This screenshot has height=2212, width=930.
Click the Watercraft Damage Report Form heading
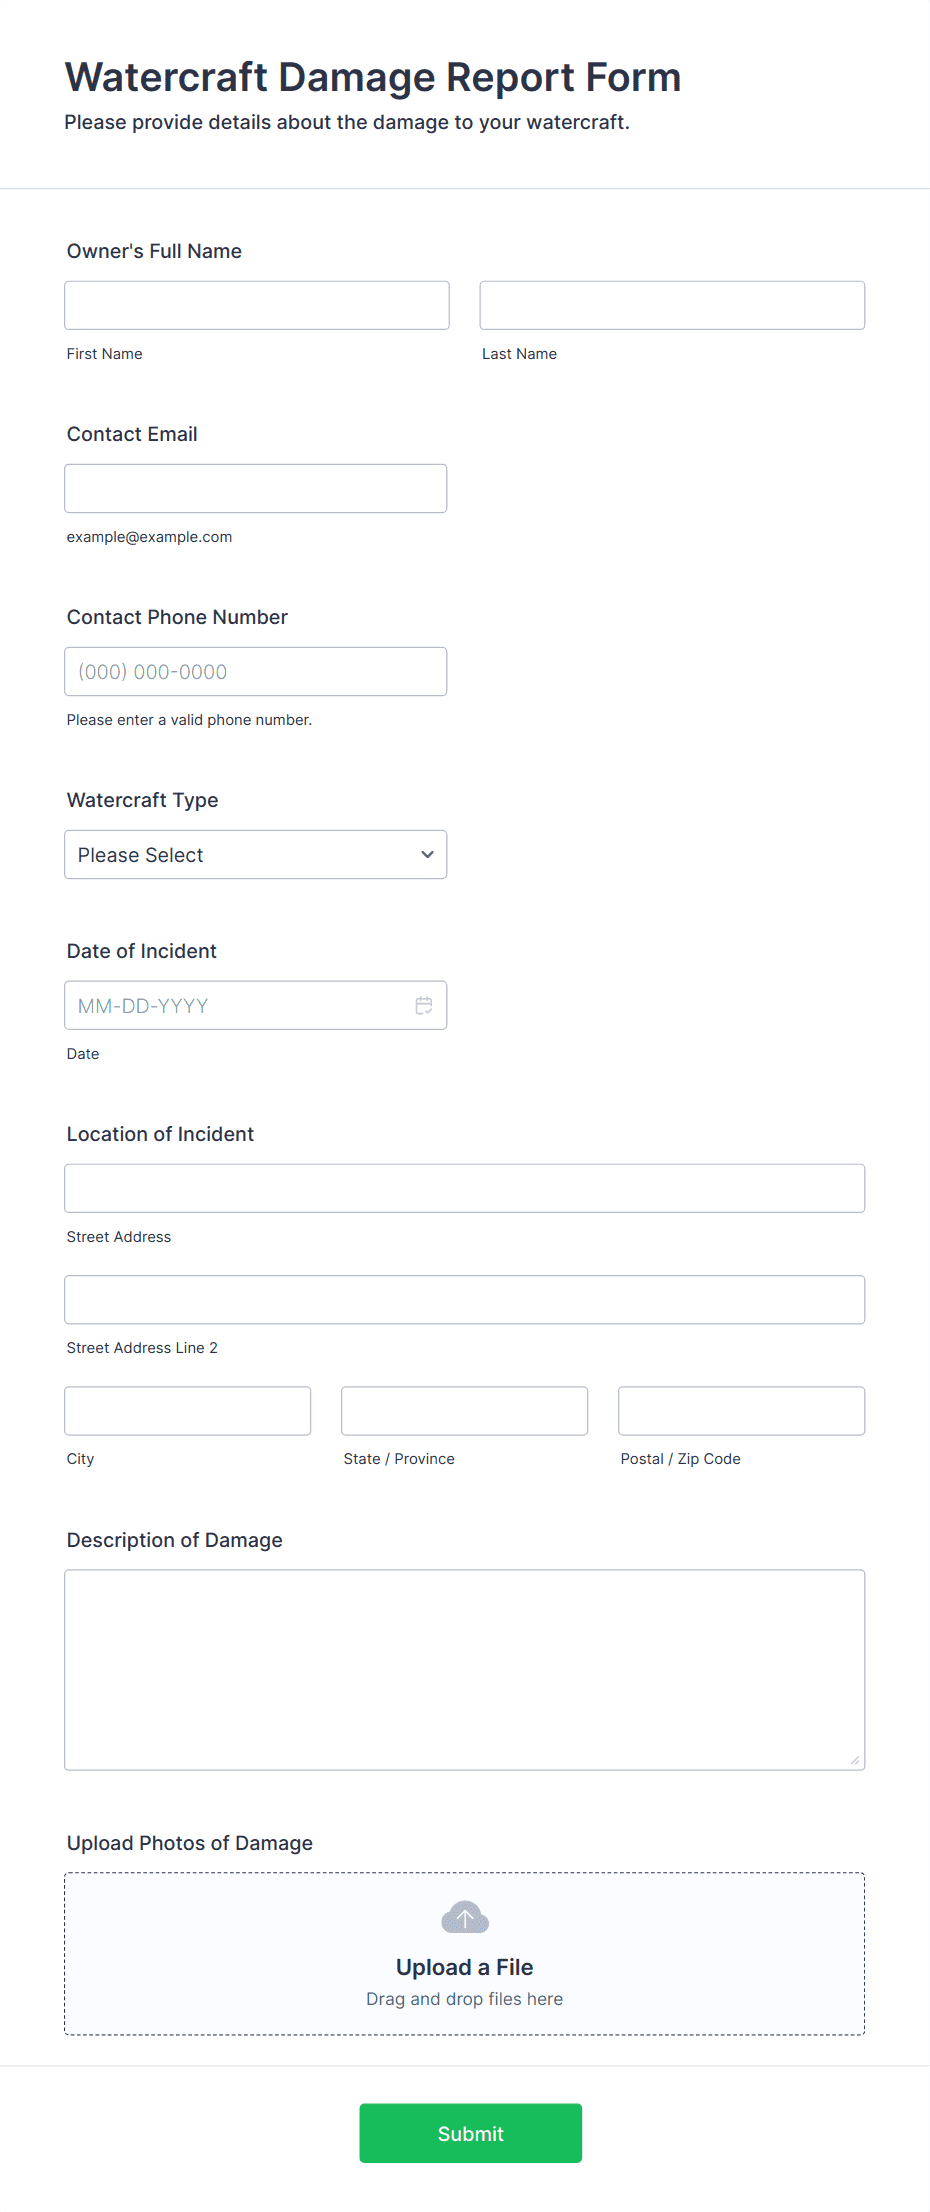[x=373, y=77]
